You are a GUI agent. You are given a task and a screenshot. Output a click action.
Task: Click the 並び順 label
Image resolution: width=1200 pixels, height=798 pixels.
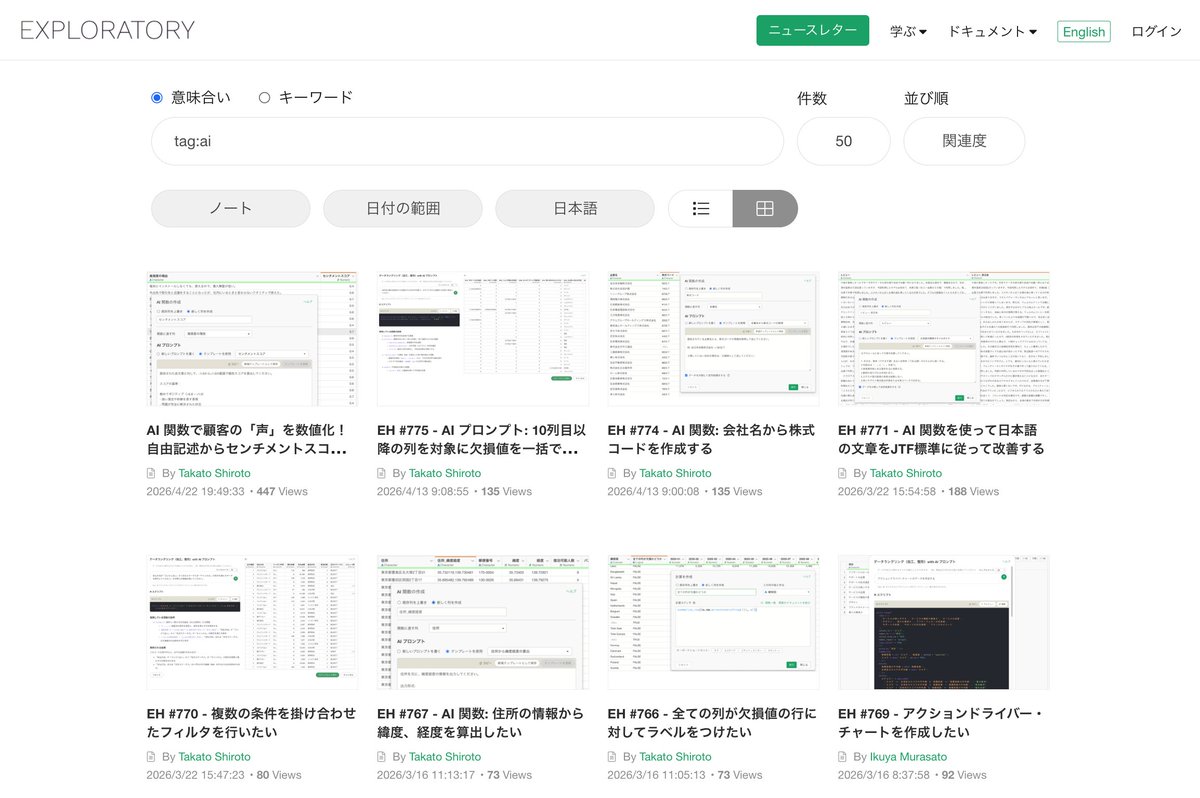point(926,98)
